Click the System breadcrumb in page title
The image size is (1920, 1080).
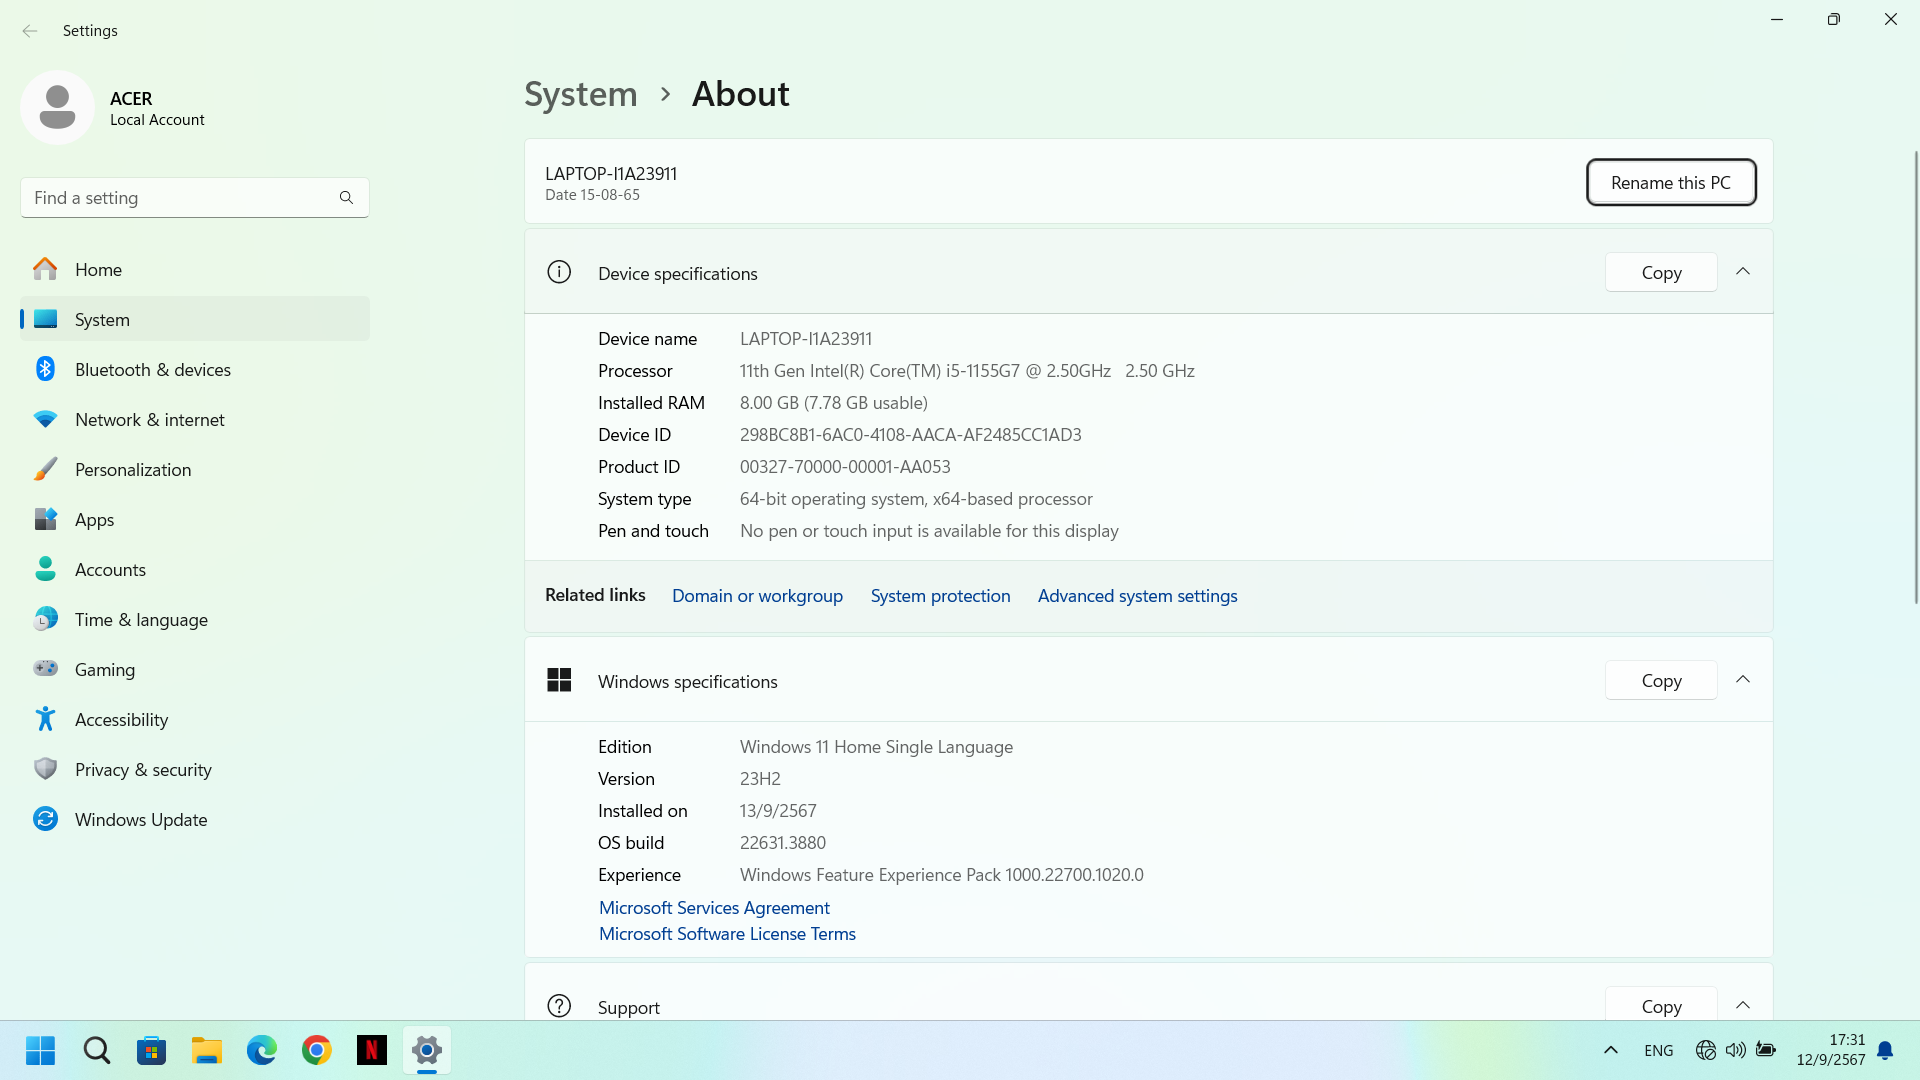tap(581, 94)
